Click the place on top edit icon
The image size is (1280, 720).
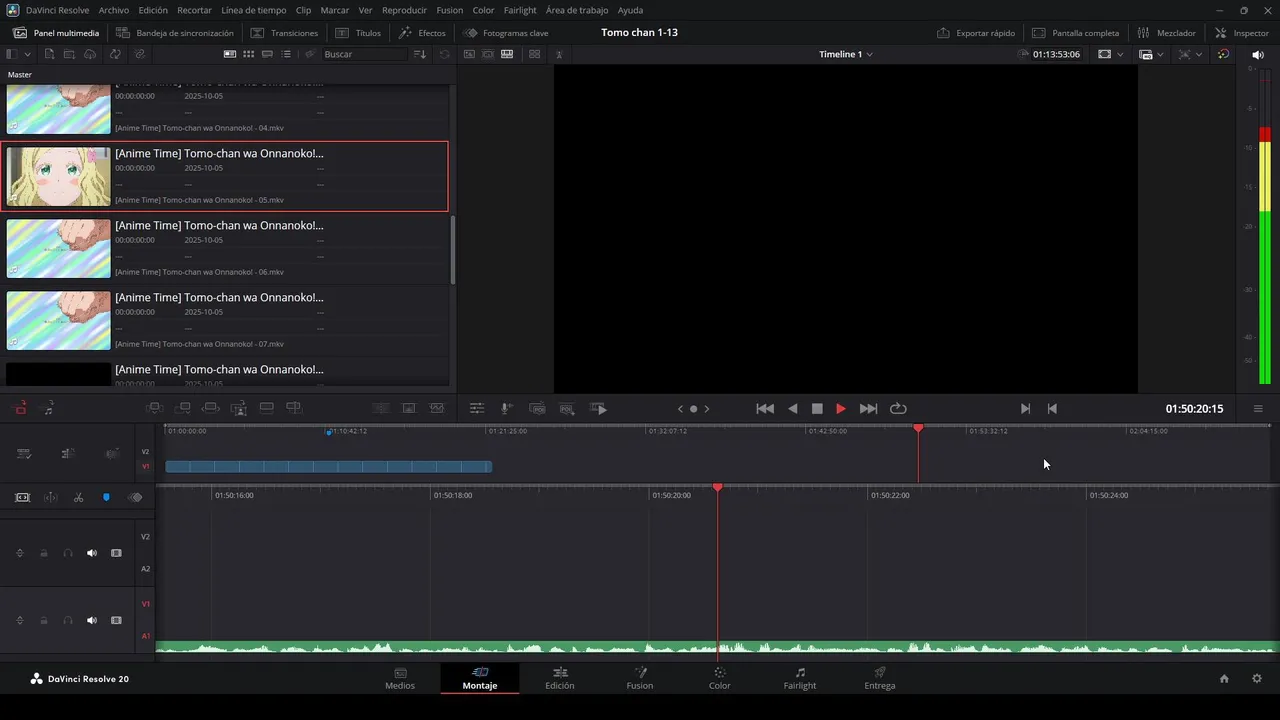click(267, 408)
